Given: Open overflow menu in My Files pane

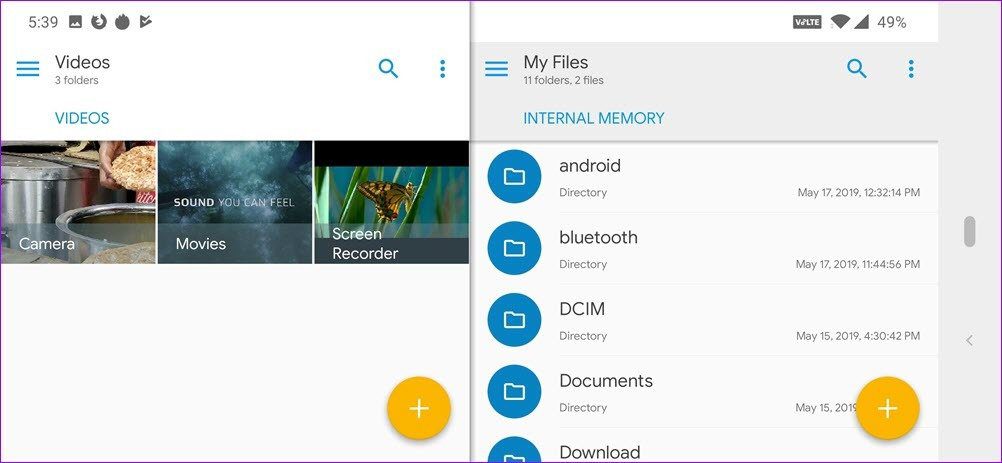Looking at the screenshot, I should pos(911,69).
